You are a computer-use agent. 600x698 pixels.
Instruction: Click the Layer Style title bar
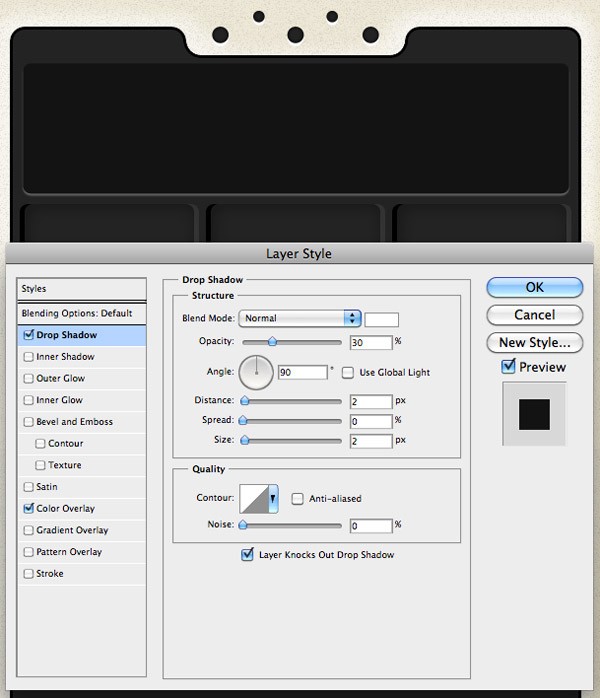[x=299, y=253]
